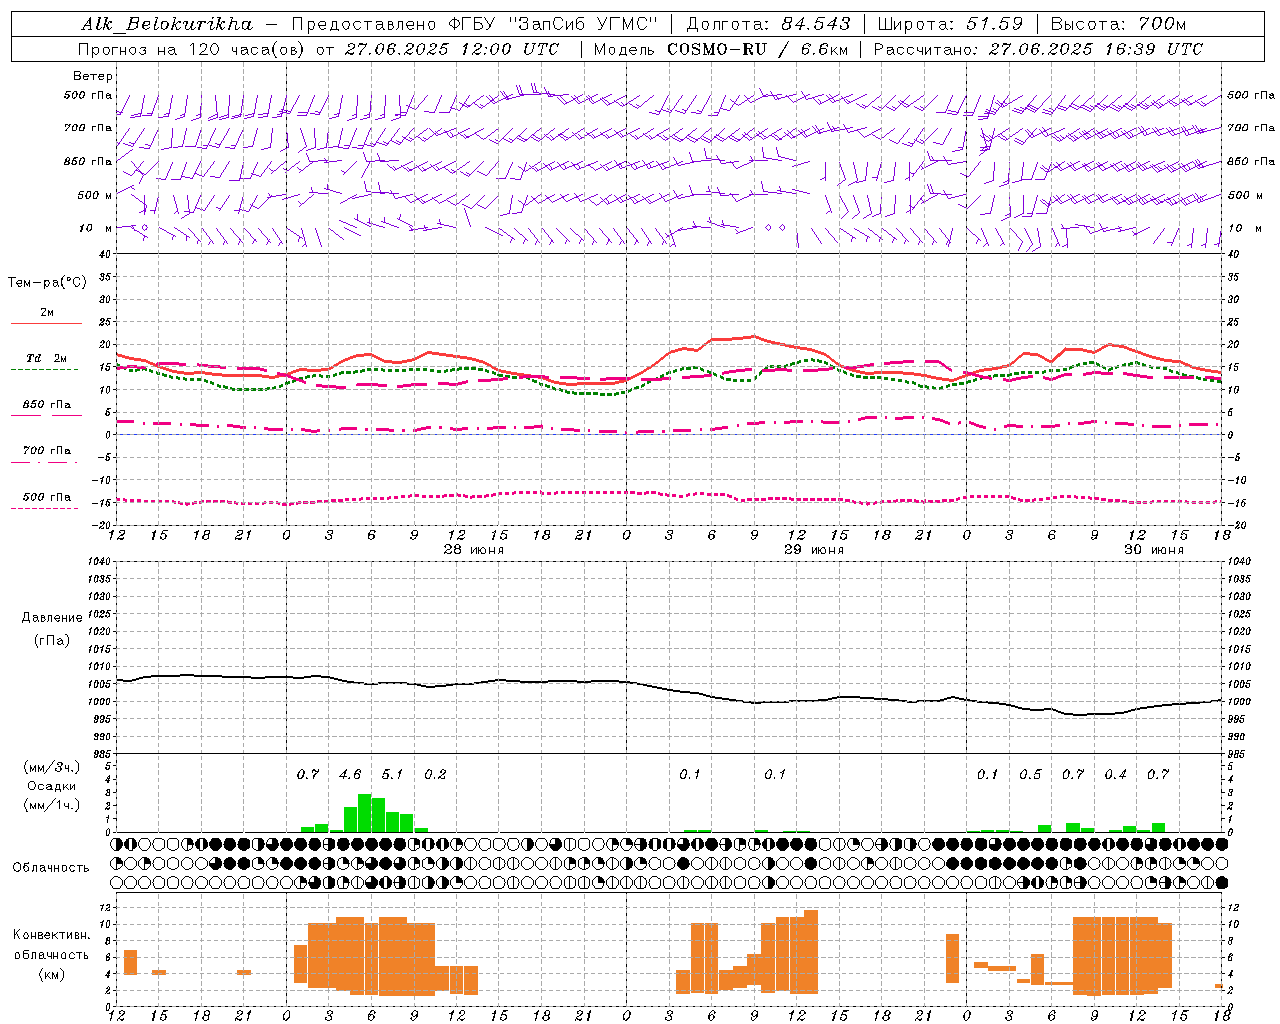The width and height of the screenshot is (1280, 1024).
Task: Click the '850 гПа' temperature legend entry
Action: [47, 405]
